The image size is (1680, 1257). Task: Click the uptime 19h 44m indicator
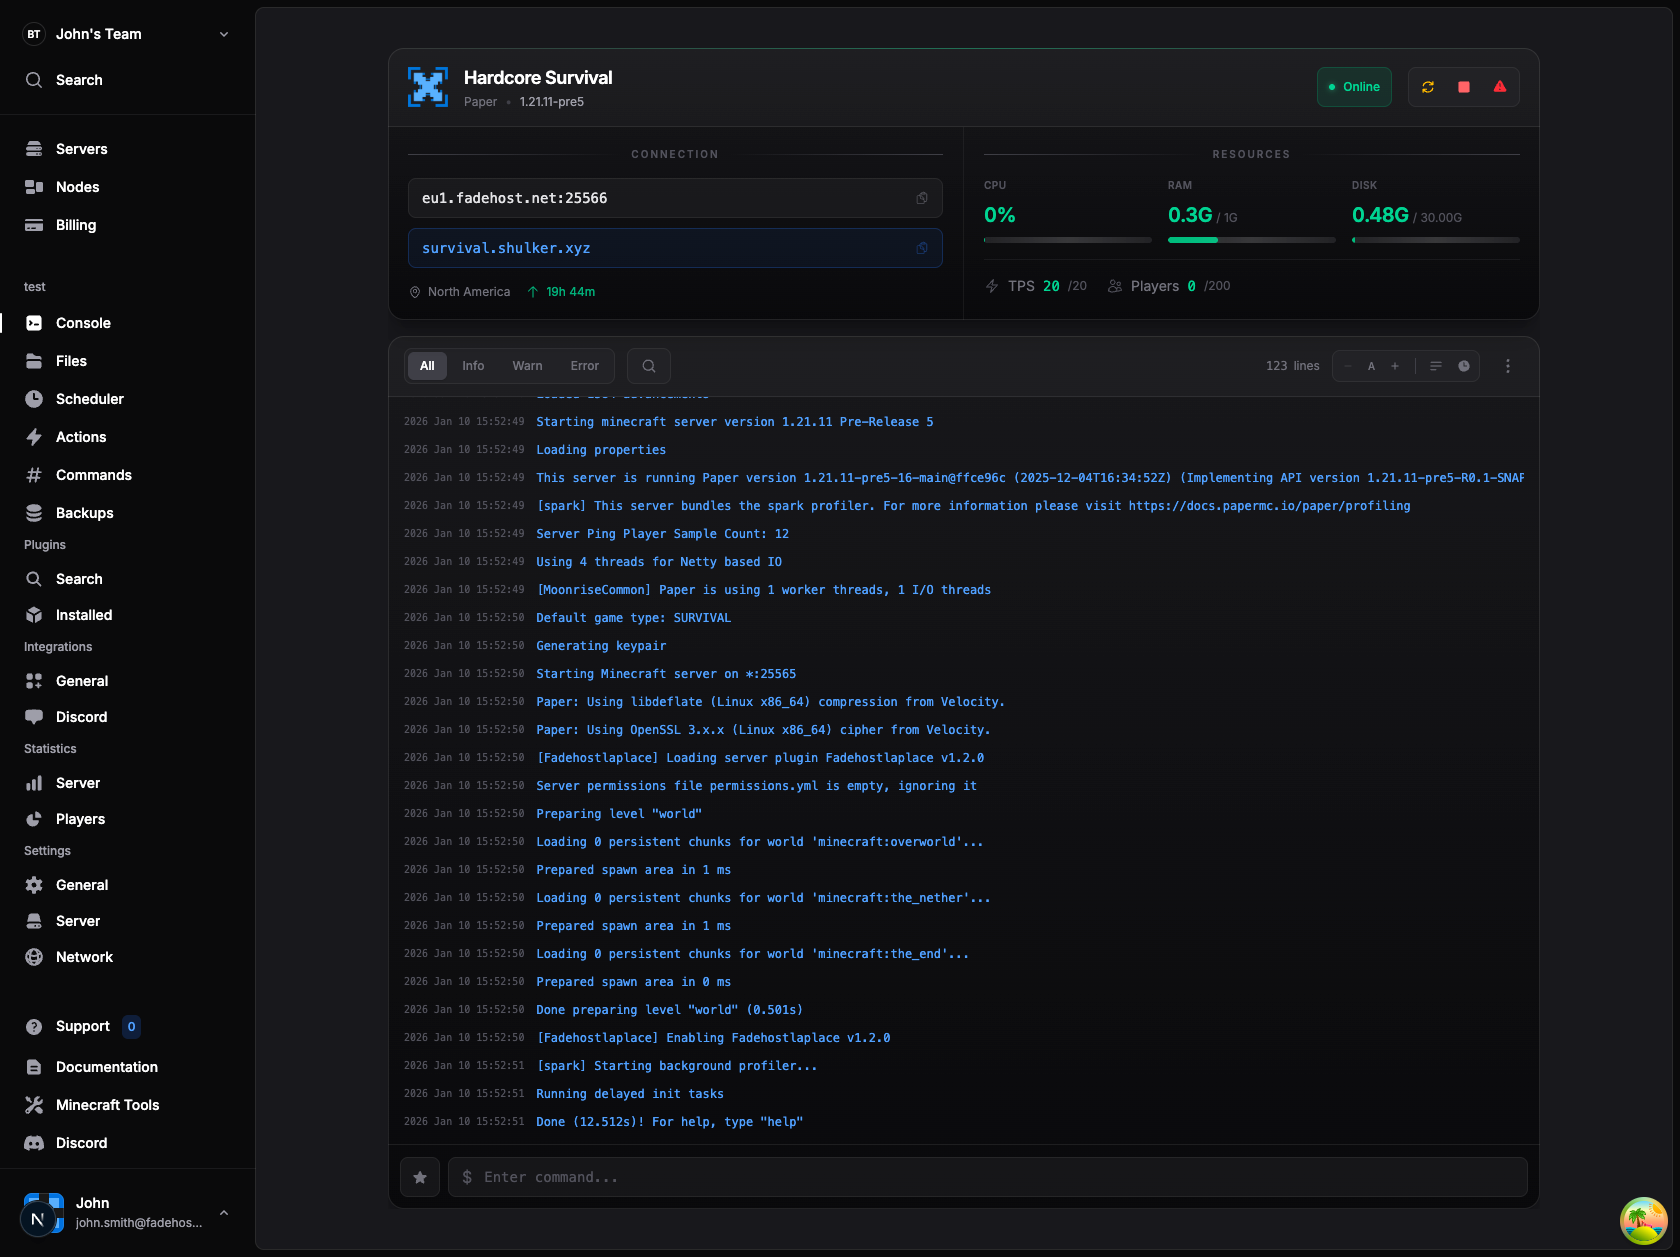pyautogui.click(x=561, y=292)
